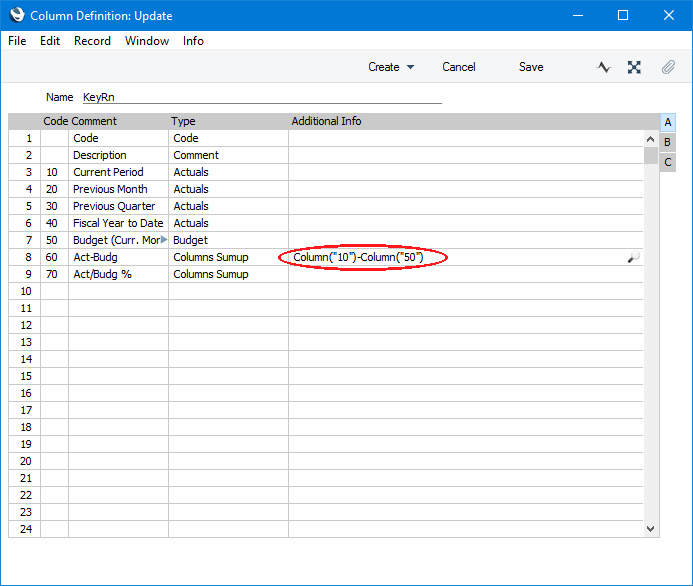This screenshot has width=693, height=586.
Task: Click the activity history waveform icon
Action: tap(603, 67)
